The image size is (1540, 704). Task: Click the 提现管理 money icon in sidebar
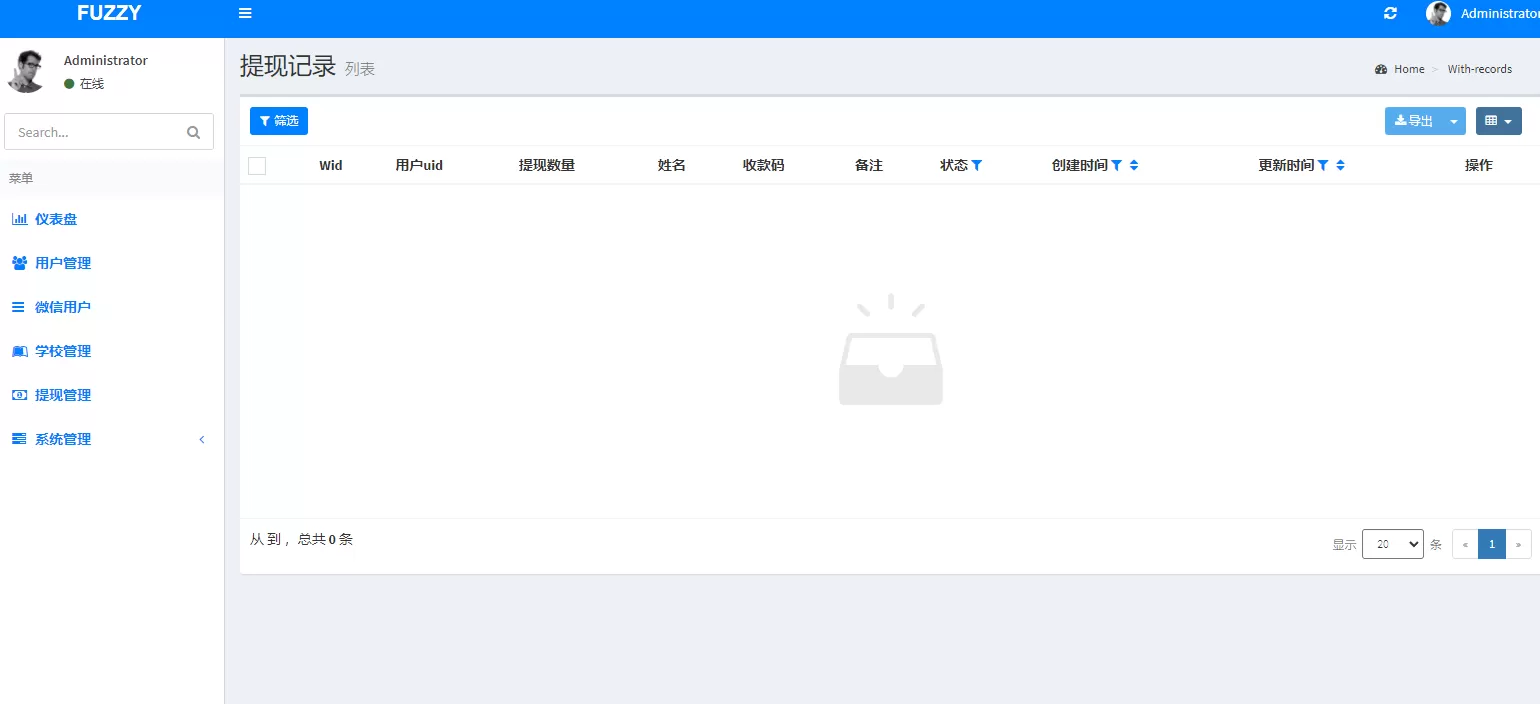(x=18, y=395)
